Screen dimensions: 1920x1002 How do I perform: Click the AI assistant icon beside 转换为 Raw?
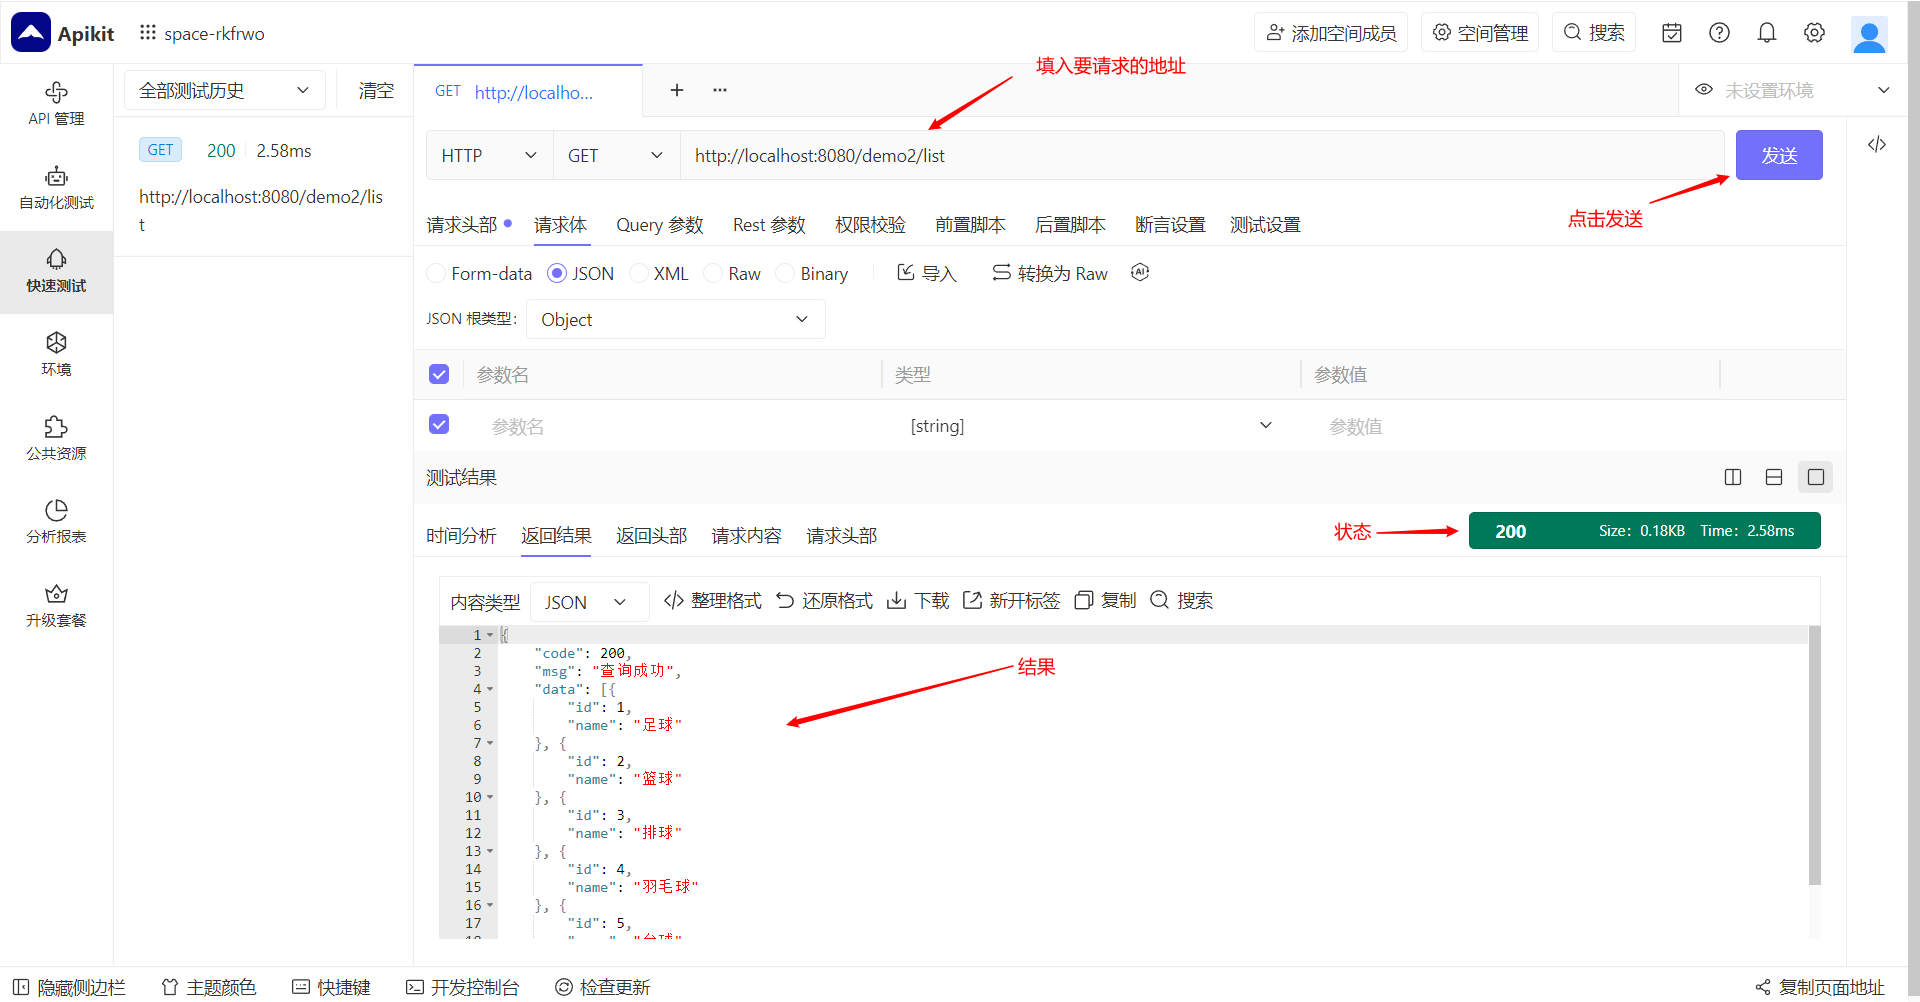coord(1139,273)
